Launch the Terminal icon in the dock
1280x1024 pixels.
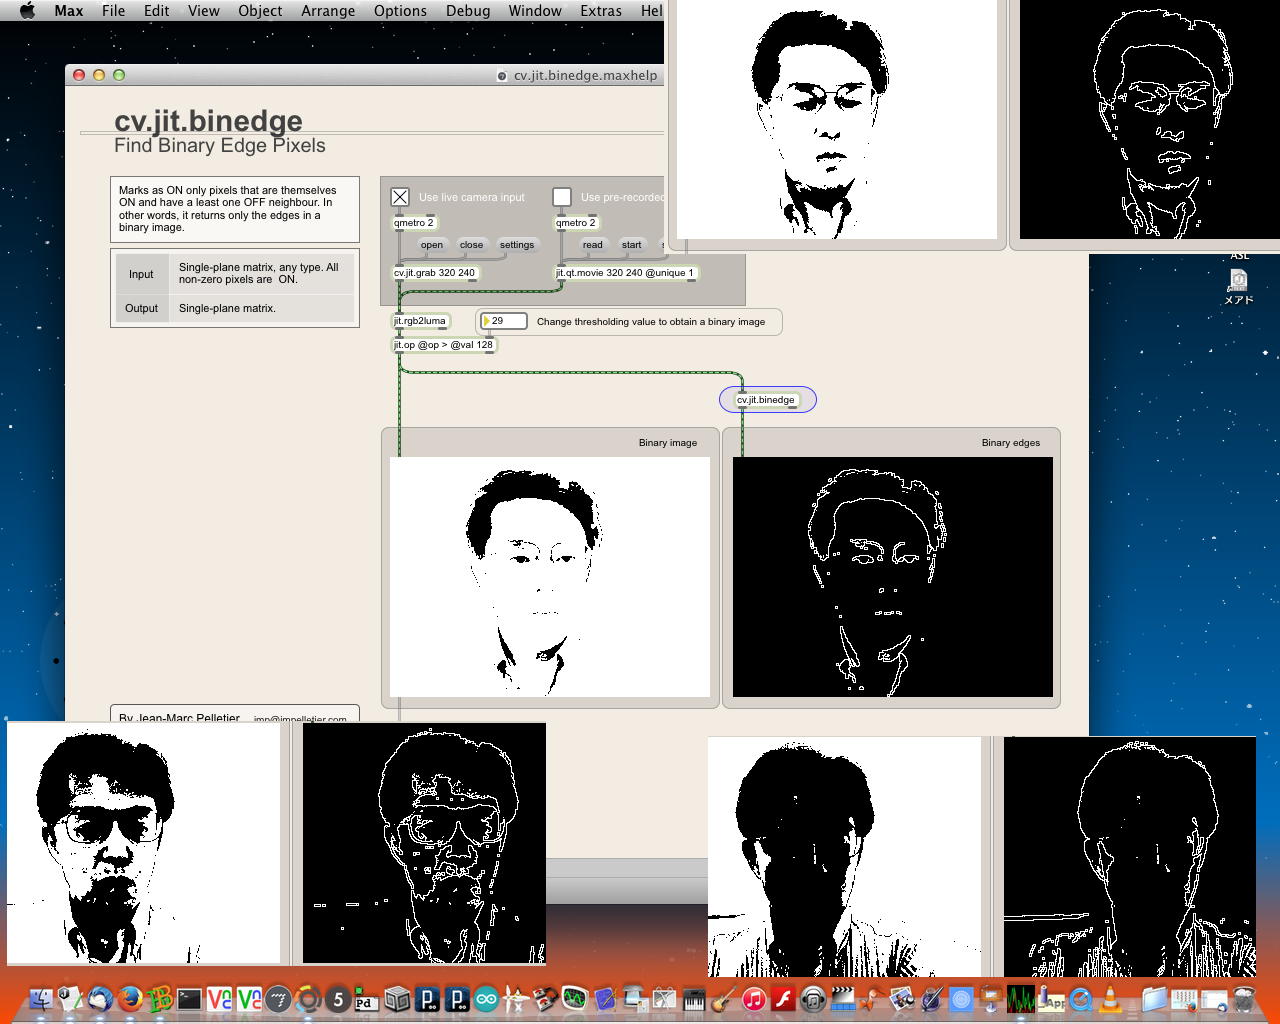(189, 998)
